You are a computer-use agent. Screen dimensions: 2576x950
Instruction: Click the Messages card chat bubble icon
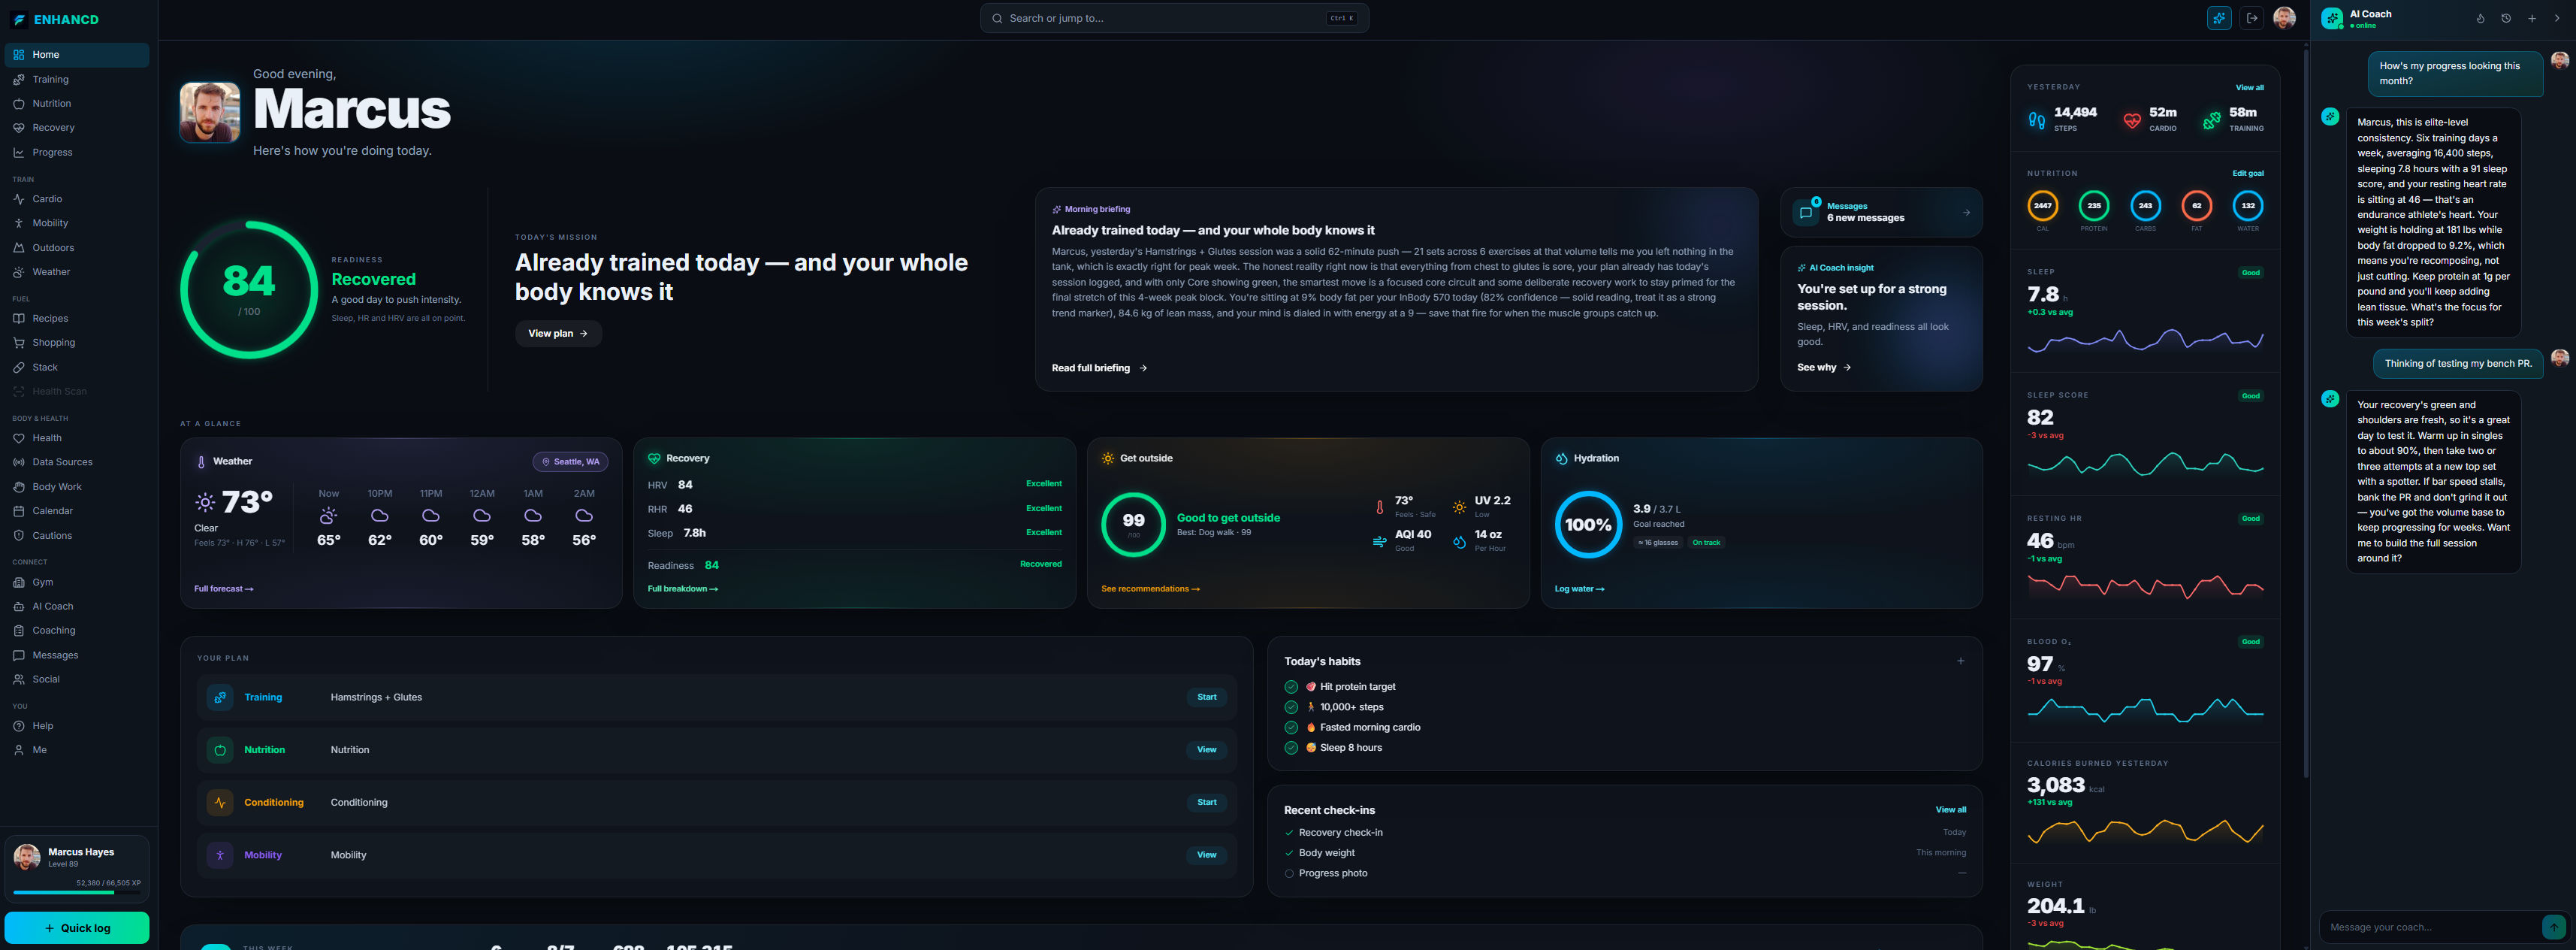(x=1806, y=212)
